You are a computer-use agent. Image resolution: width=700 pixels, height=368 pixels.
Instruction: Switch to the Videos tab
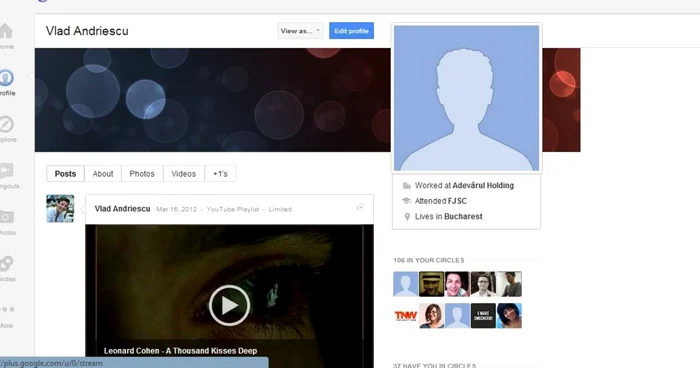[183, 174]
